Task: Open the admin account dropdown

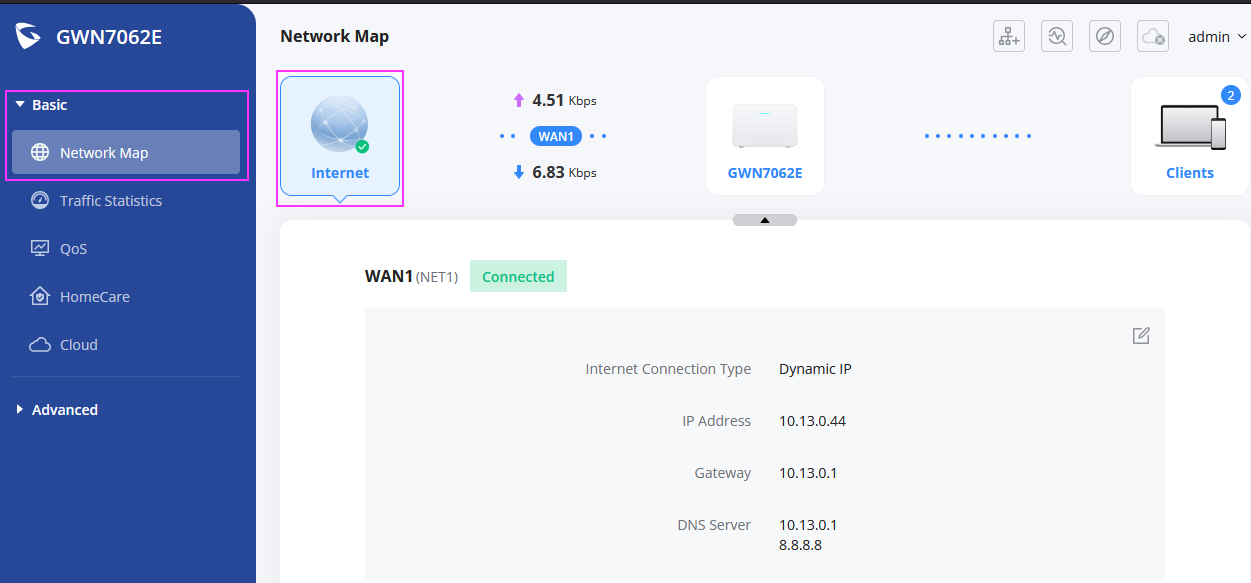Action: click(x=1217, y=37)
